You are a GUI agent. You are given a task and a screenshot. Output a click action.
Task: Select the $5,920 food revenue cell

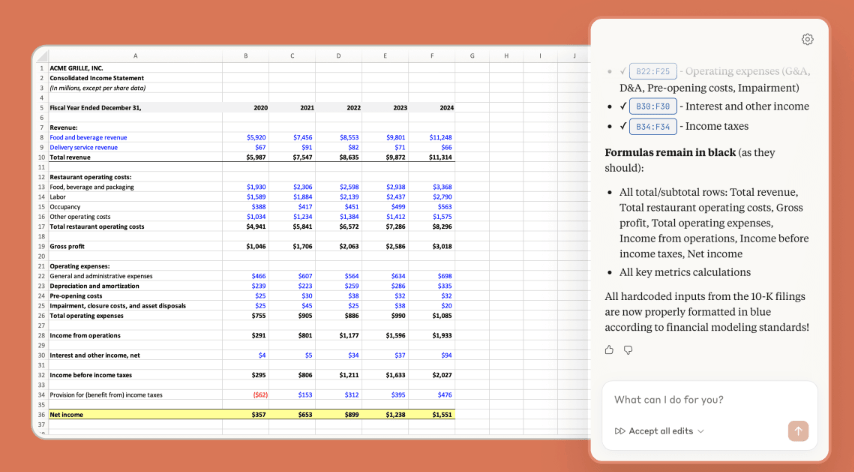click(246, 138)
